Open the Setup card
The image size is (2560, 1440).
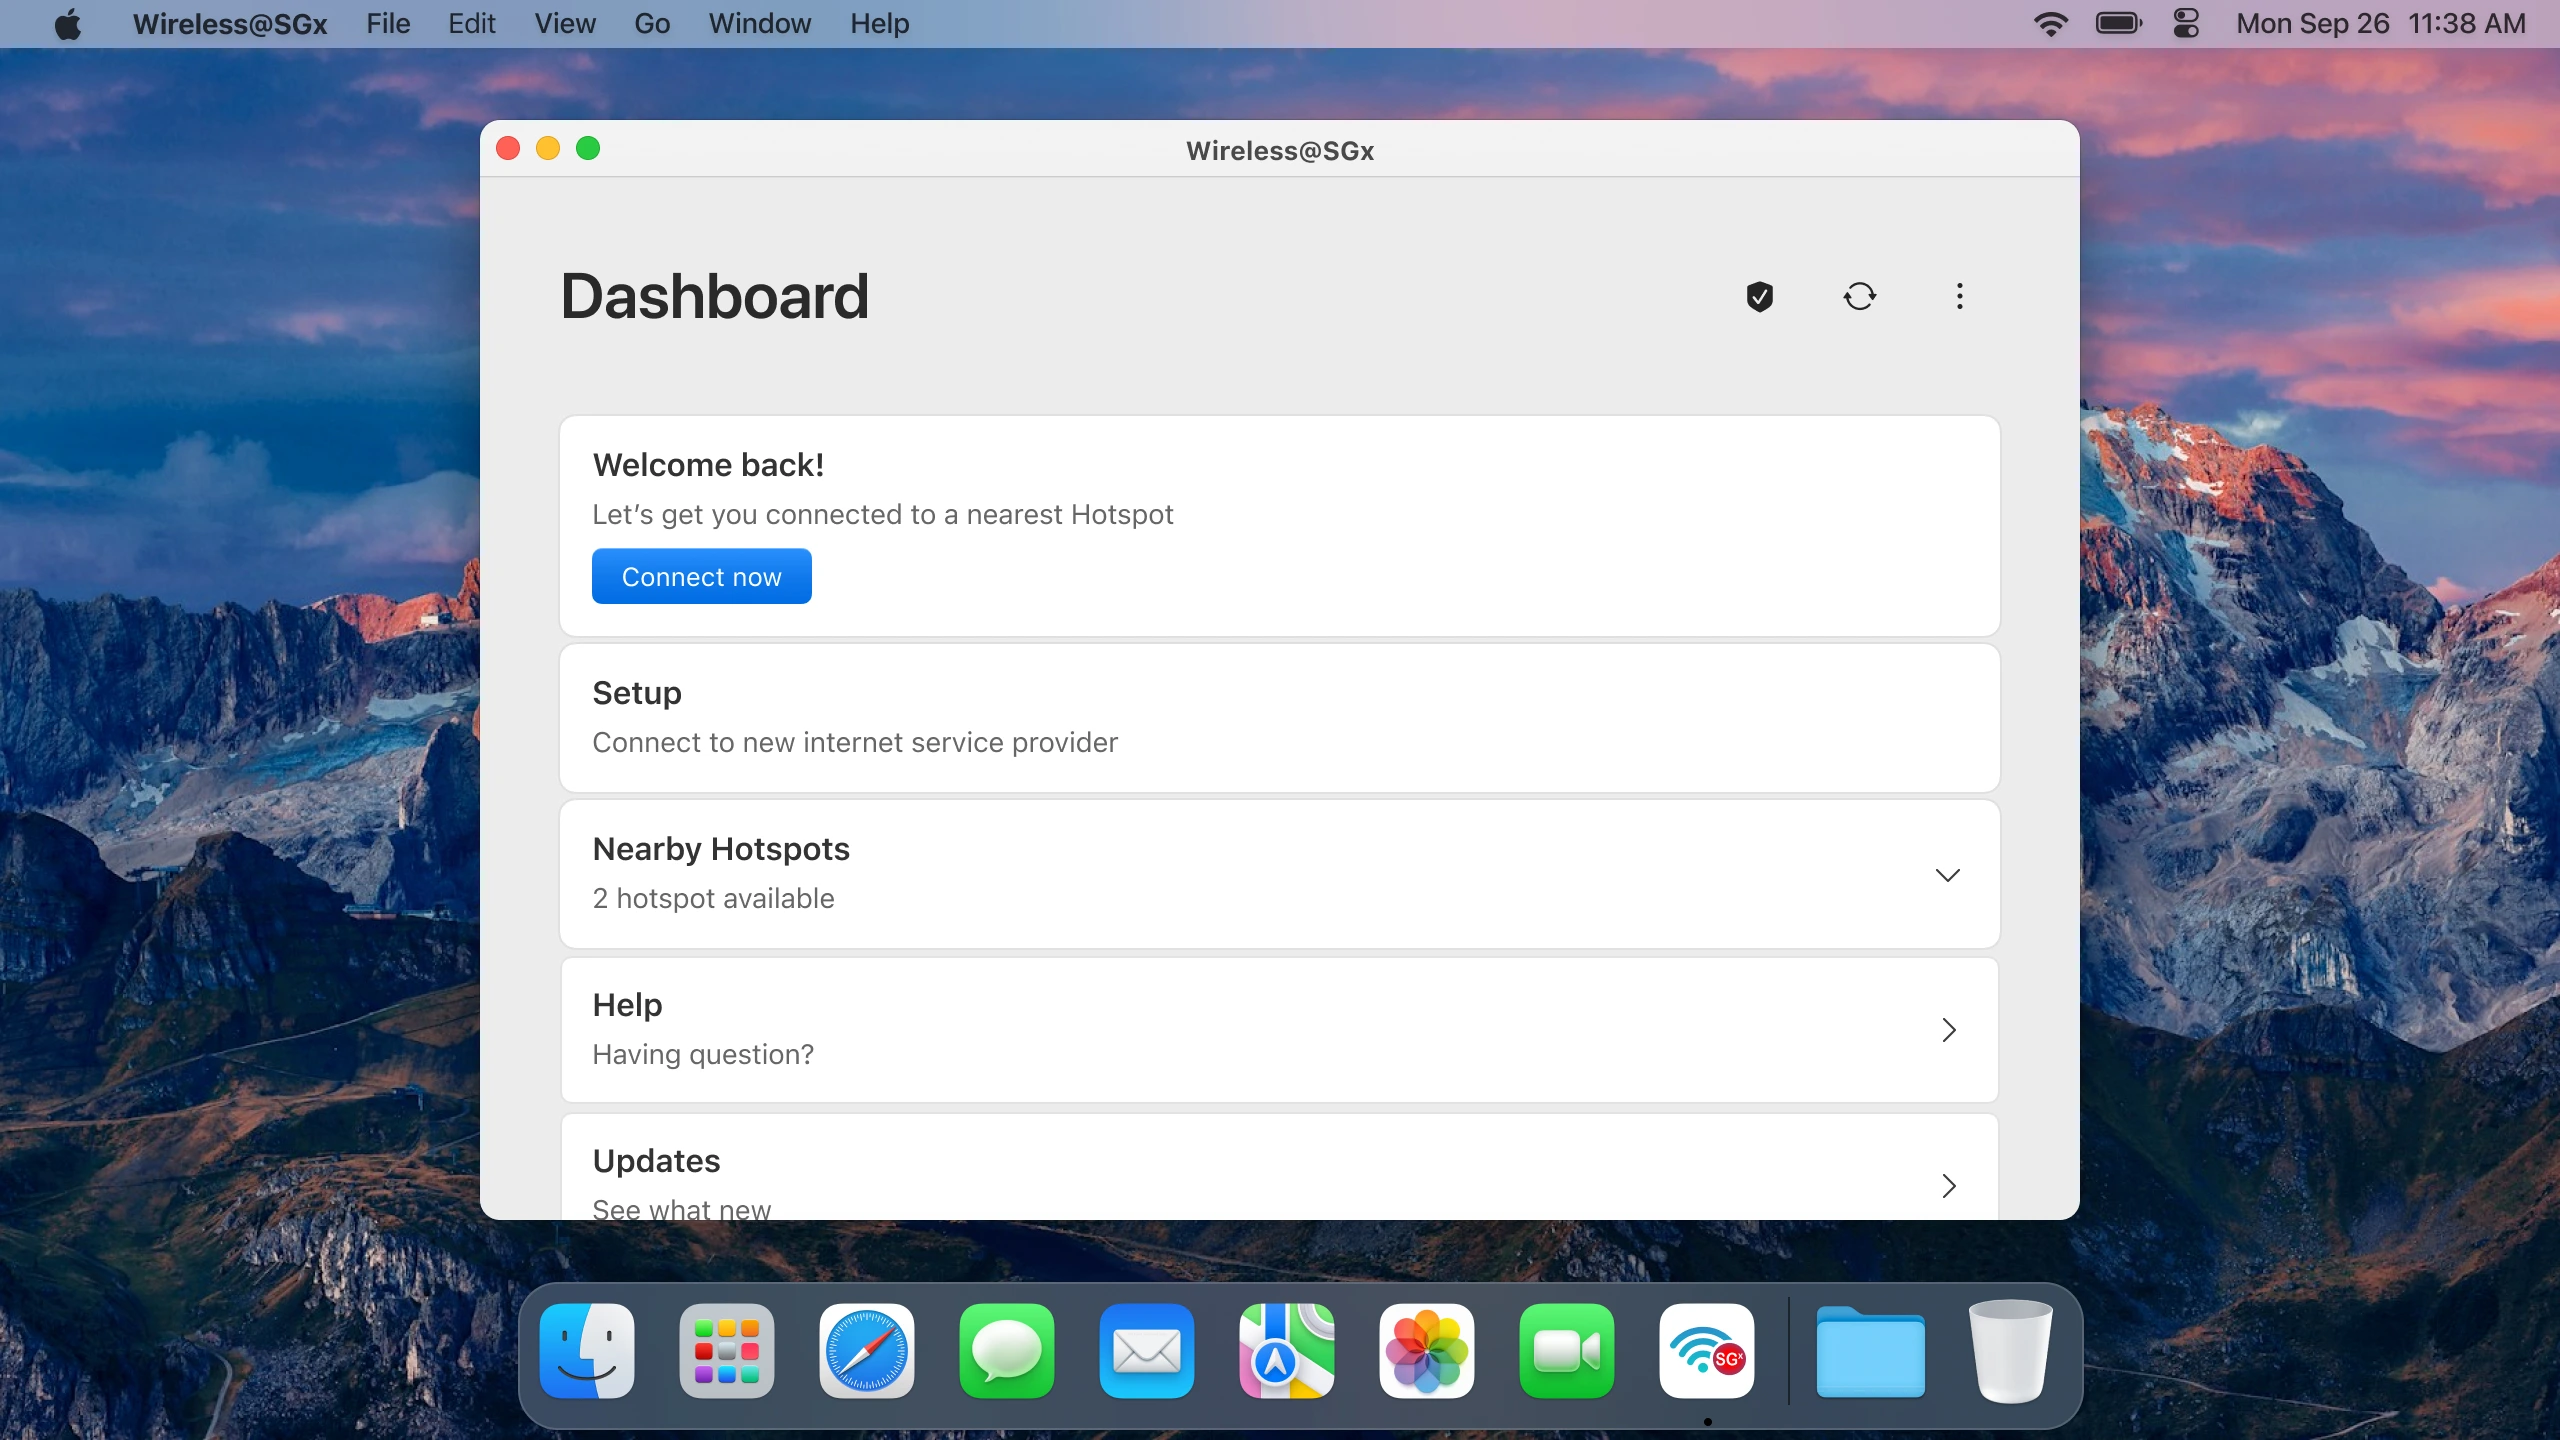click(1279, 718)
